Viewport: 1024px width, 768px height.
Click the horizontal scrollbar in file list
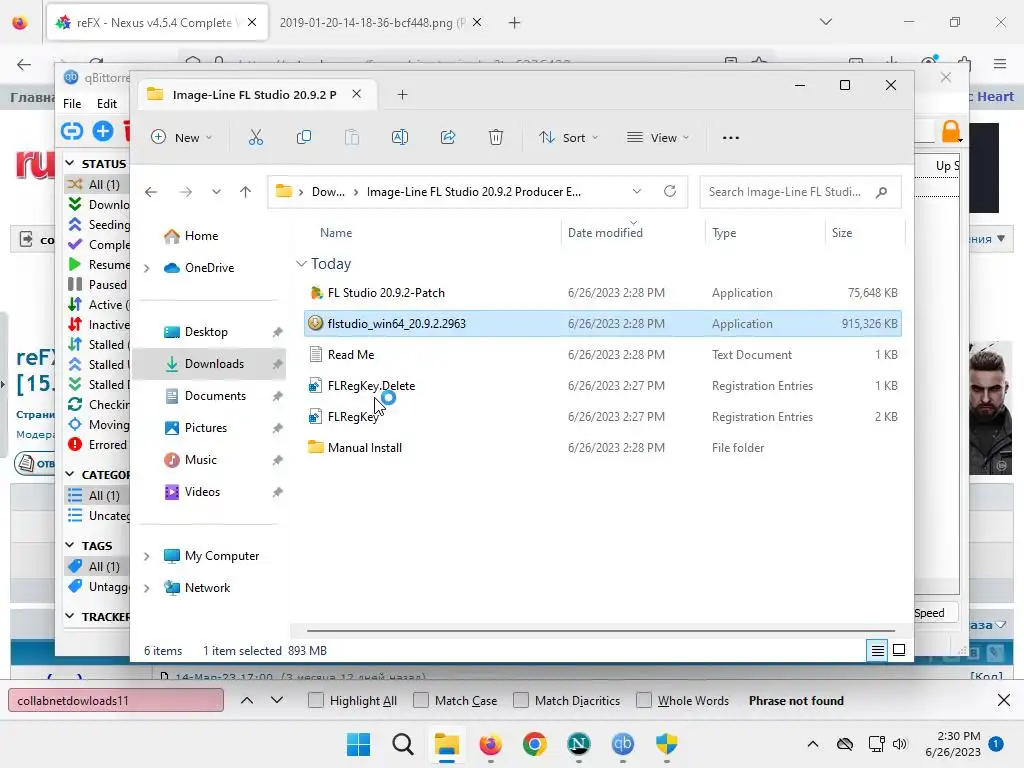(600, 631)
